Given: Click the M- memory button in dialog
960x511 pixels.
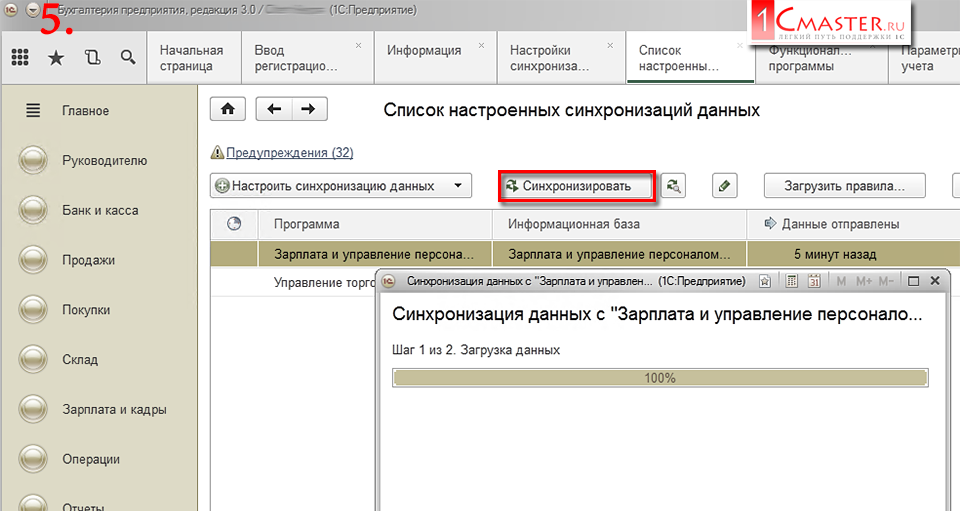Looking at the screenshot, I should click(x=886, y=281).
